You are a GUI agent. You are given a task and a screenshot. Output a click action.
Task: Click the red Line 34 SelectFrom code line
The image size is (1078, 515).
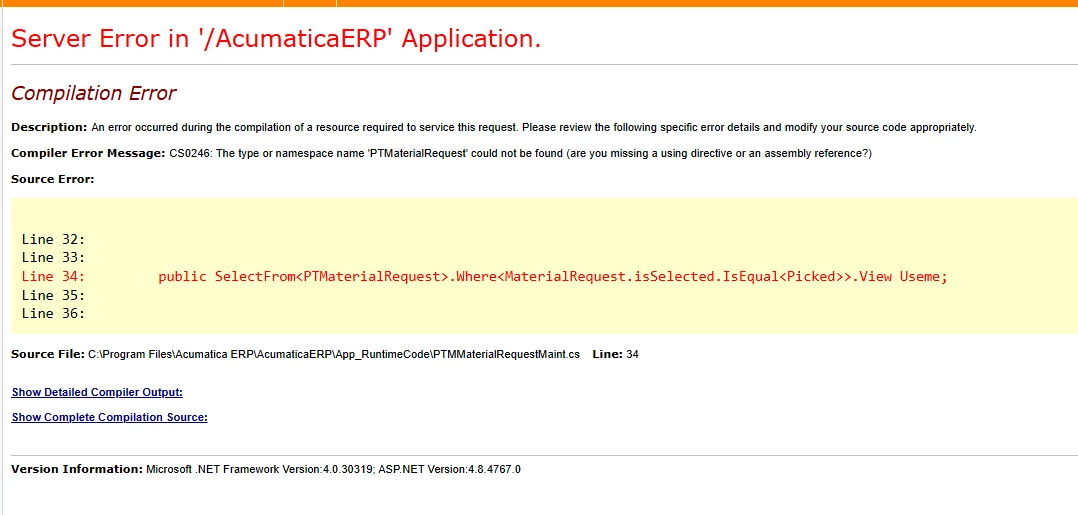[485, 276]
